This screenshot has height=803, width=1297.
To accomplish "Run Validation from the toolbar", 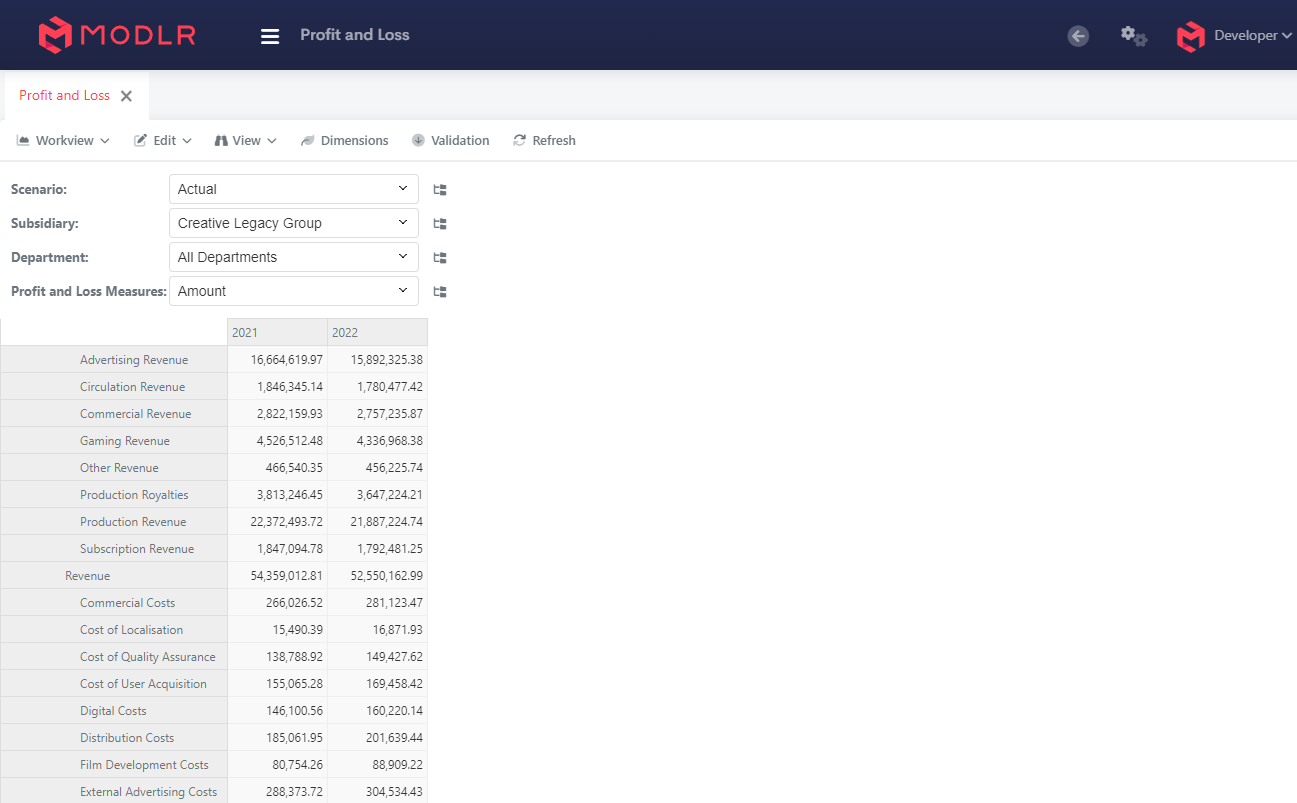I will point(450,140).
